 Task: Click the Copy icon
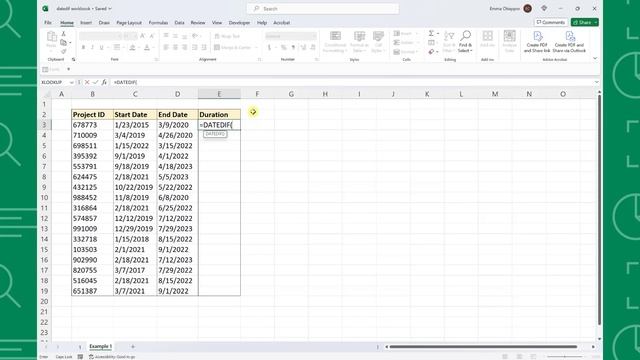[x=64, y=42]
